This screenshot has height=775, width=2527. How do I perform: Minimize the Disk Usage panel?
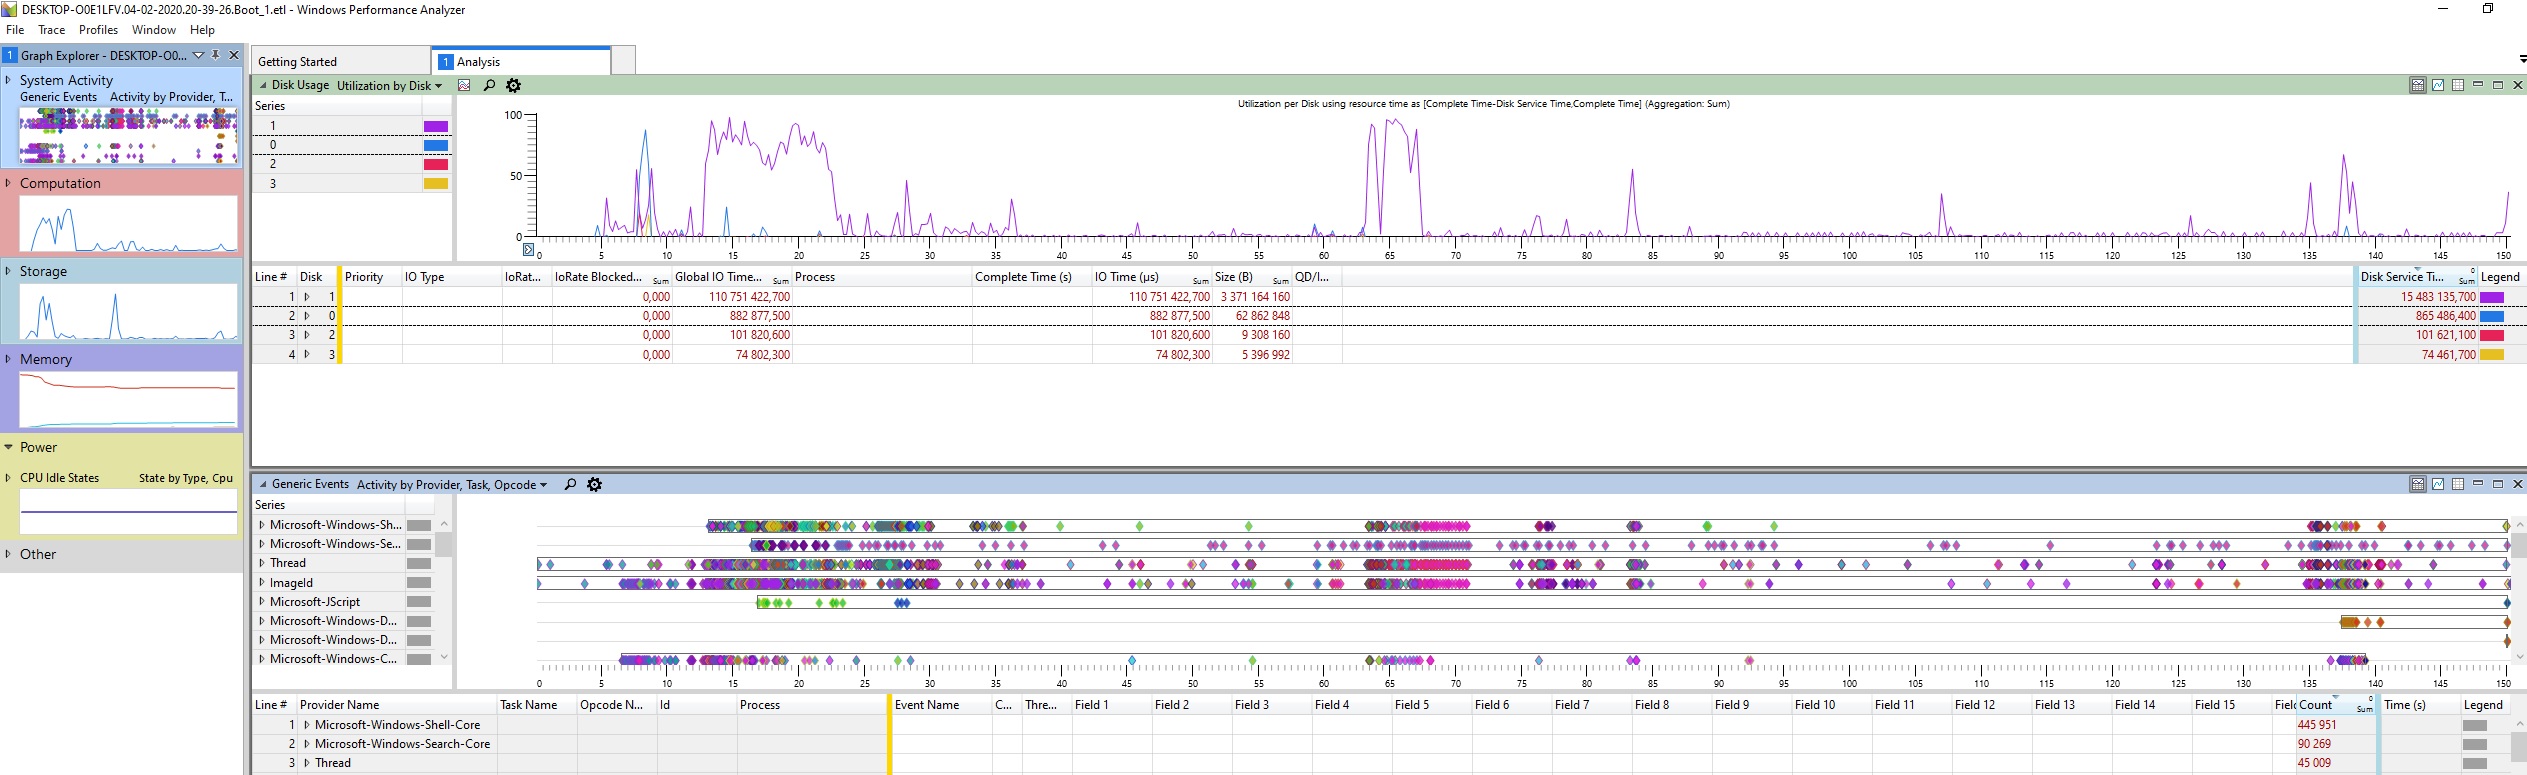coord(2478,85)
